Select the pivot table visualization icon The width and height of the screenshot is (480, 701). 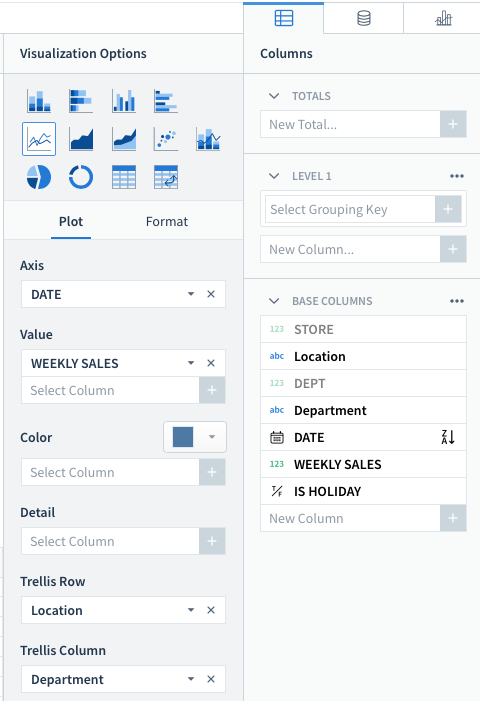tap(166, 177)
